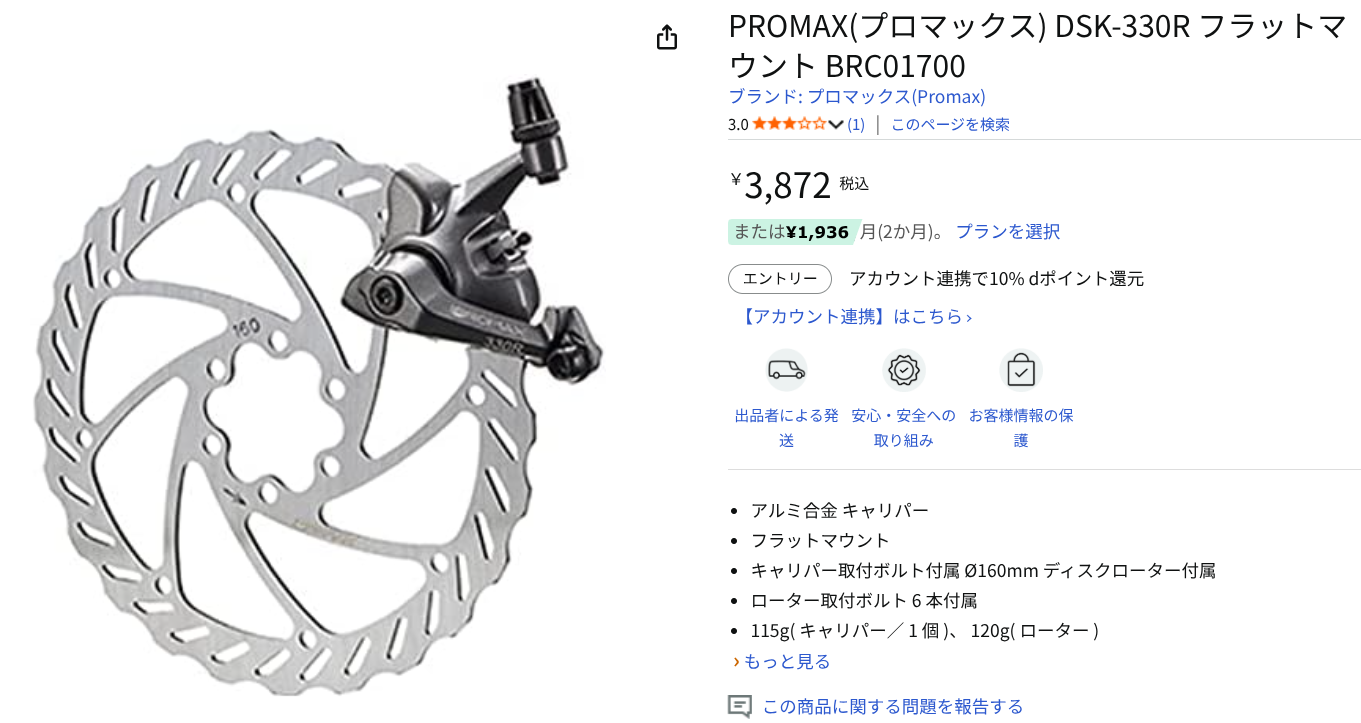Screen dimensions: 1361x723
Task: Click the orange star rating icons
Action: (789, 124)
